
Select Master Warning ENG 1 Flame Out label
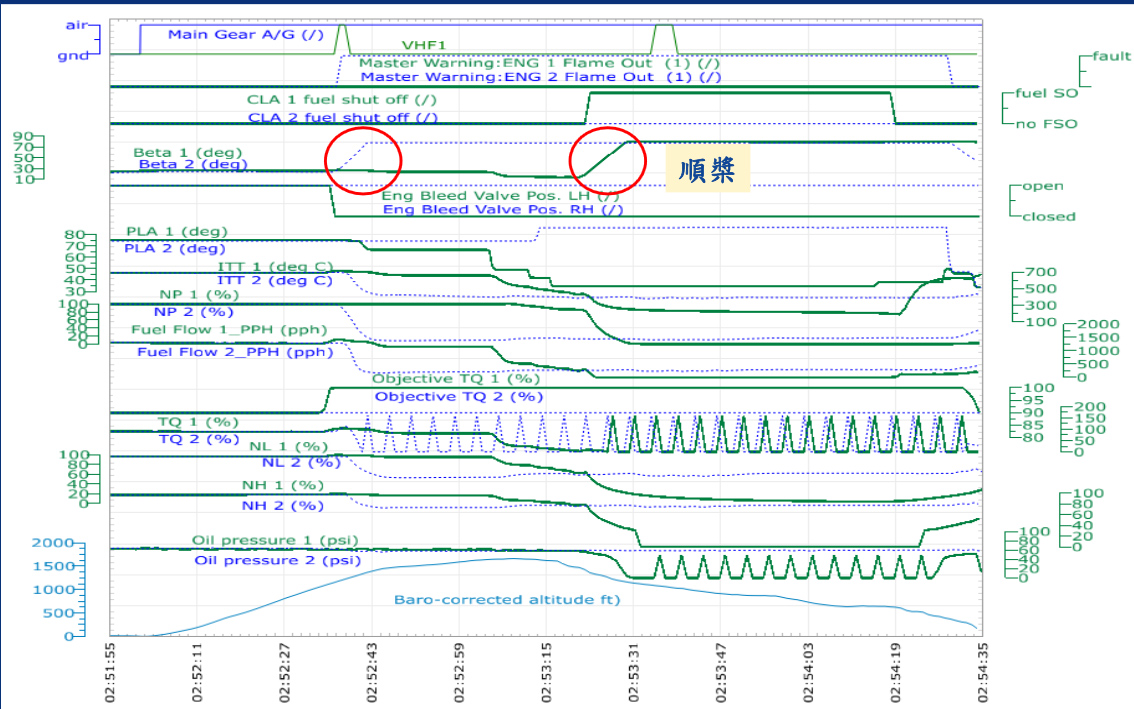pyautogui.click(x=538, y=62)
